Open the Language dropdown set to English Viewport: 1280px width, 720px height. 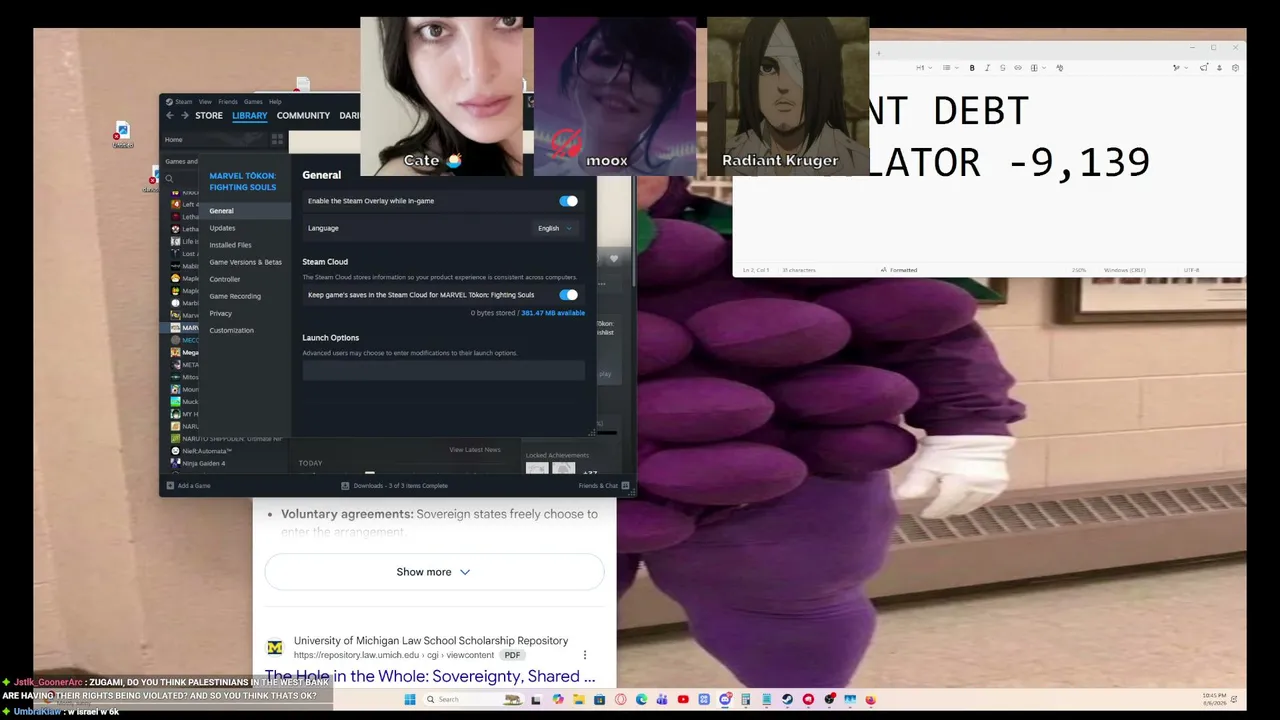(555, 228)
